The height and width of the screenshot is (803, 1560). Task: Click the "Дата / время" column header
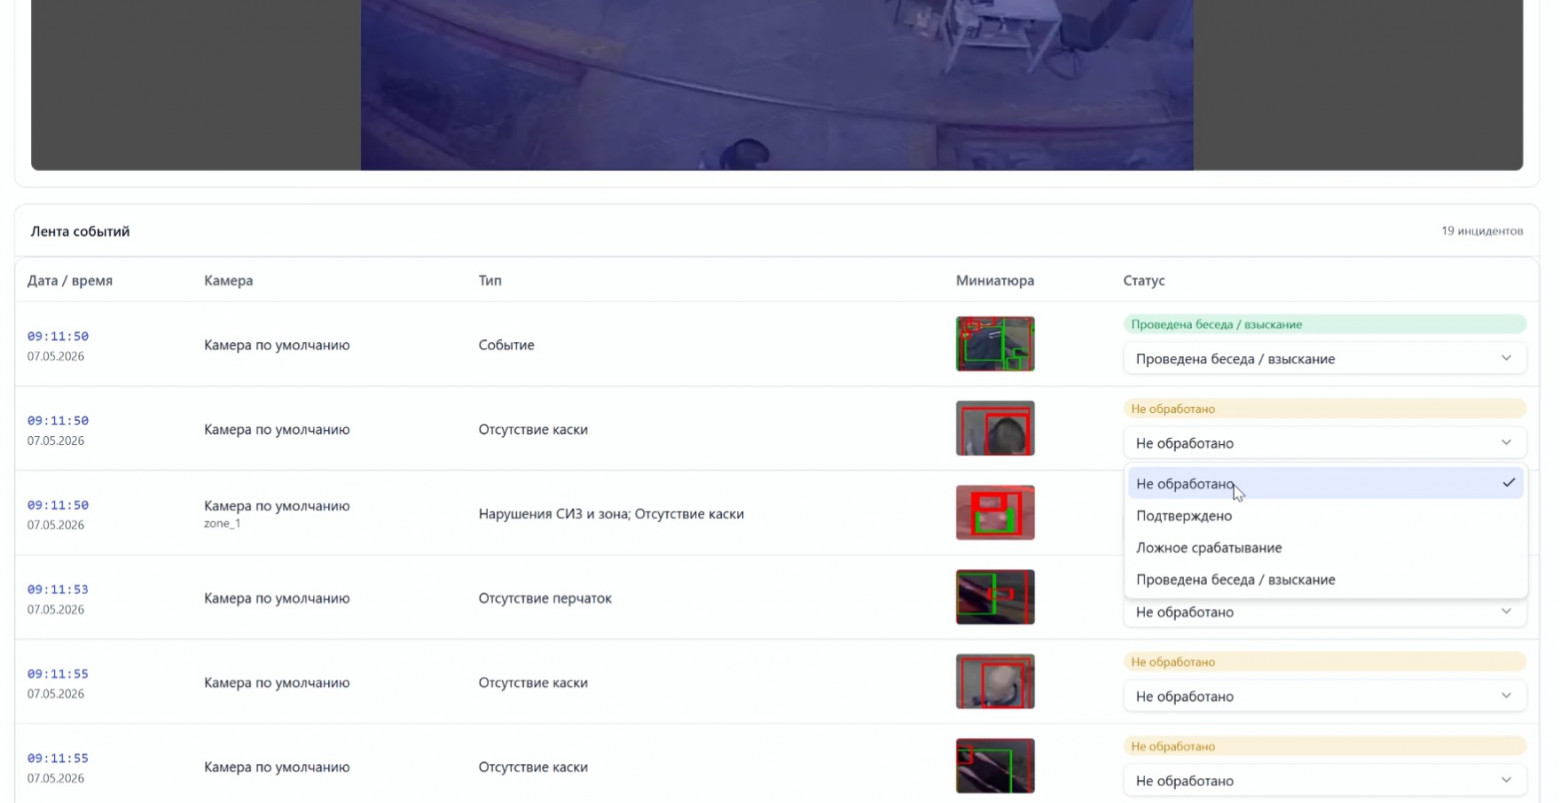pos(70,281)
